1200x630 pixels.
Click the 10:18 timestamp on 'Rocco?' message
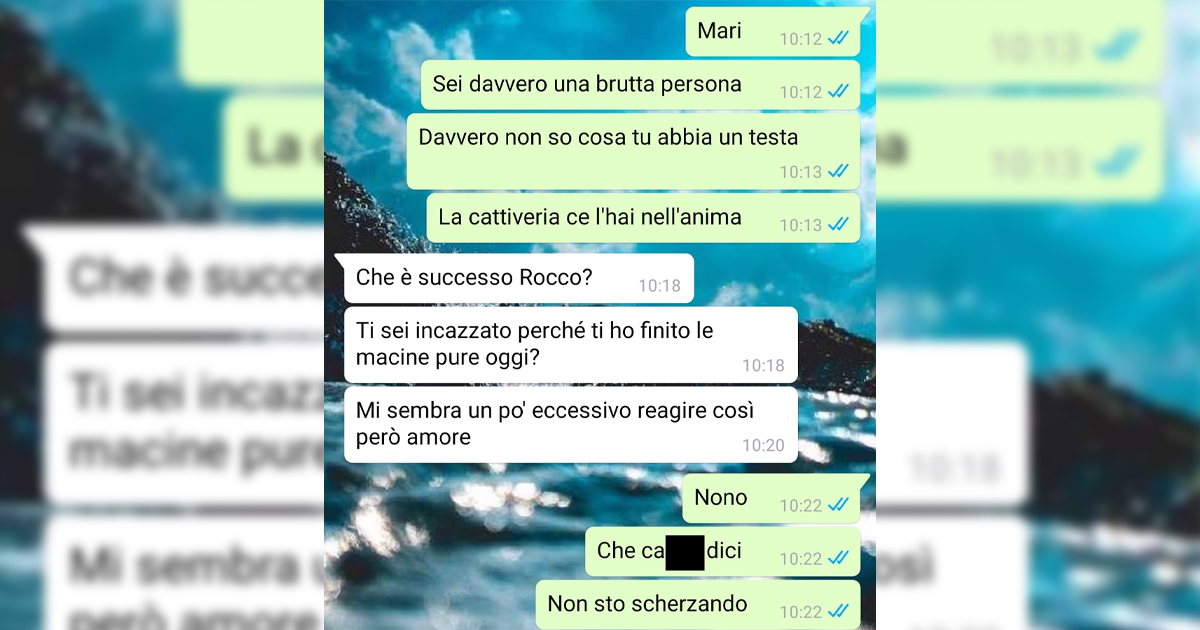pos(660,286)
